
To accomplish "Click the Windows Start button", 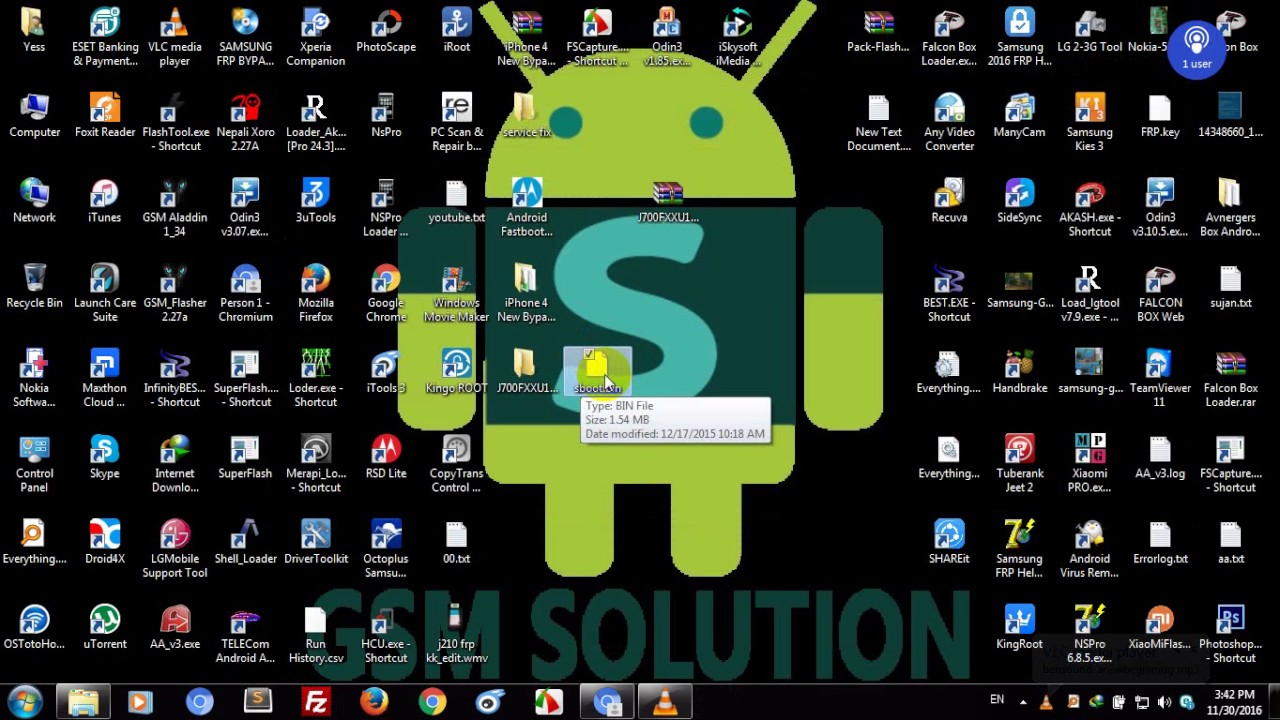I will tap(24, 702).
